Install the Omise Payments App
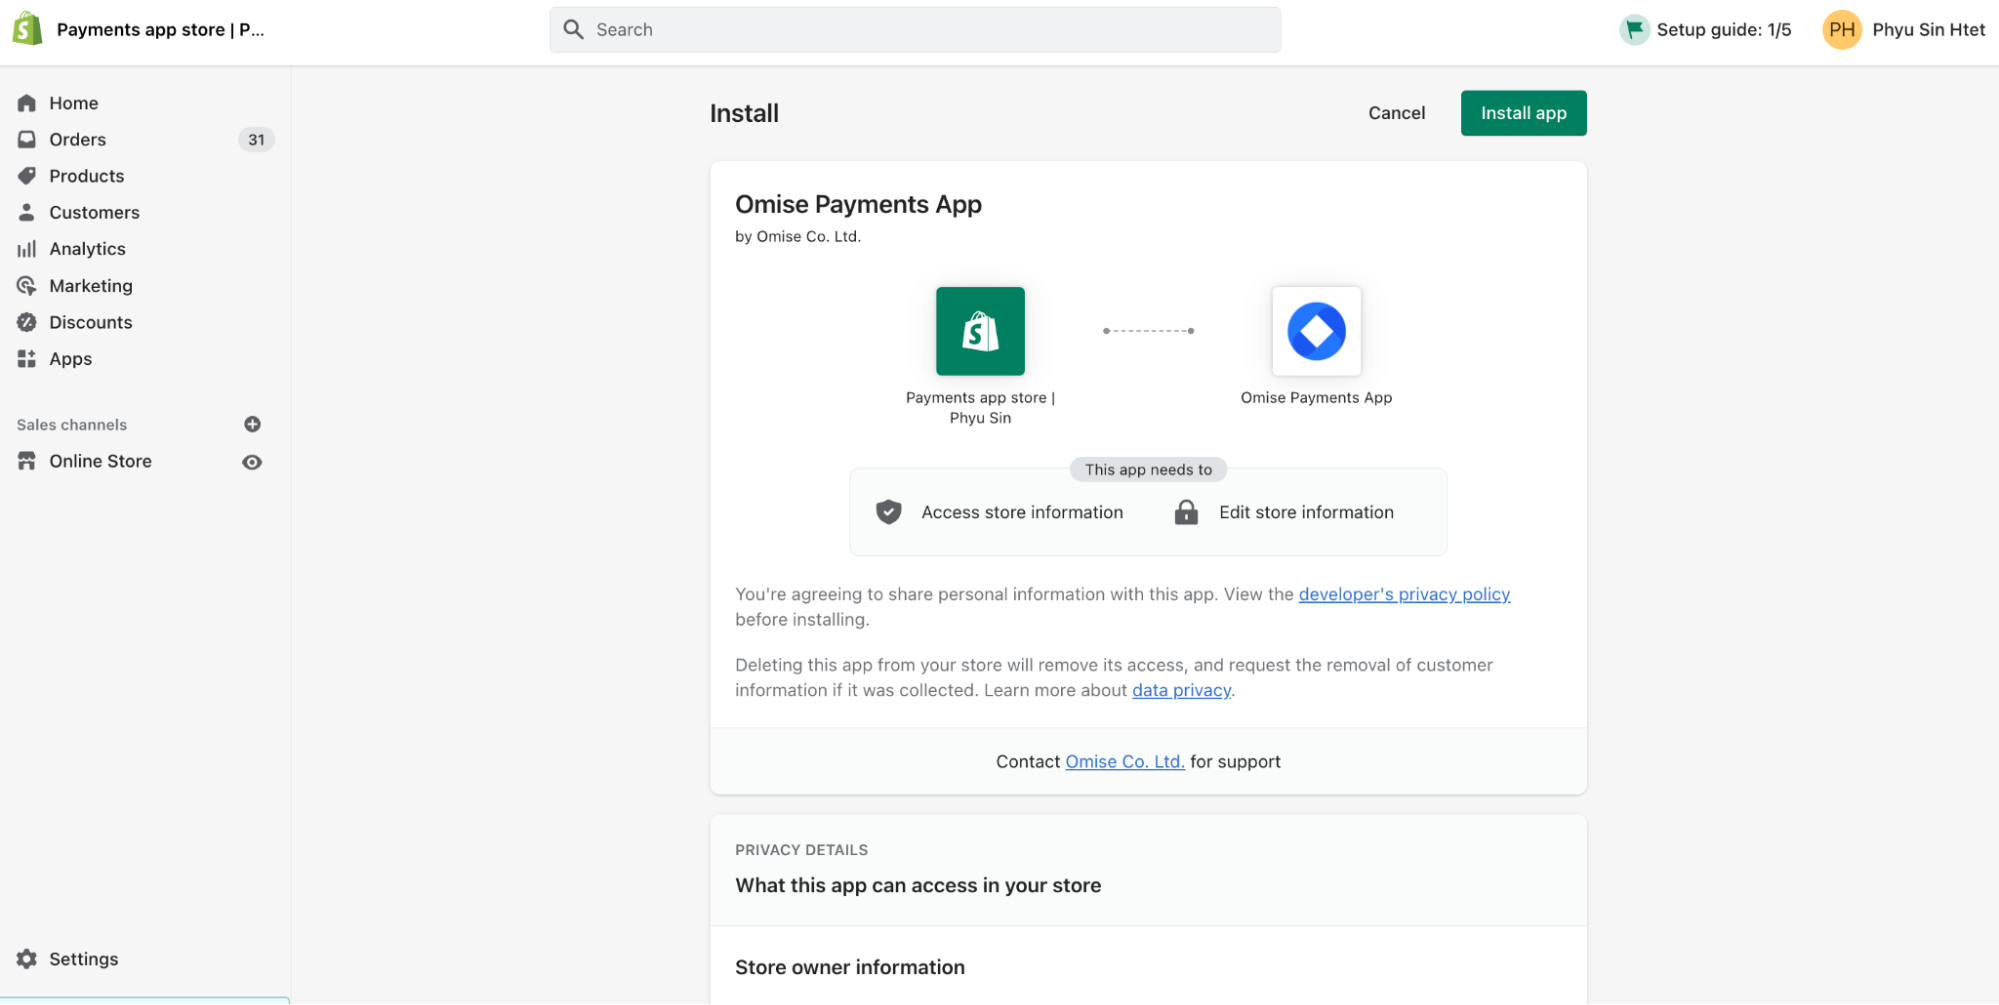 [x=1523, y=113]
